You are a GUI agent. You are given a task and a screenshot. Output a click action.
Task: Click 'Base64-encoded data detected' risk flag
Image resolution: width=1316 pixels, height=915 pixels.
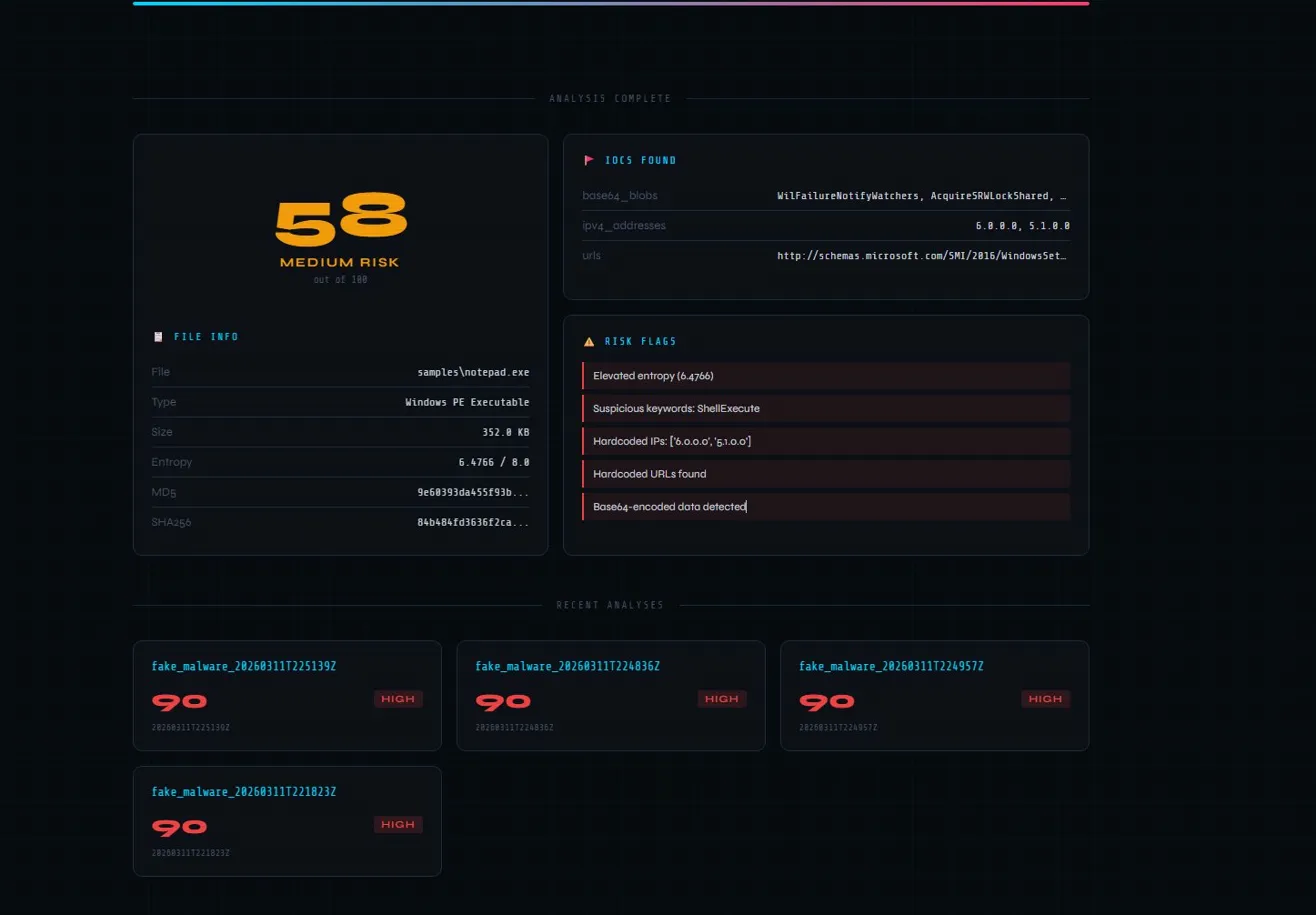point(826,507)
